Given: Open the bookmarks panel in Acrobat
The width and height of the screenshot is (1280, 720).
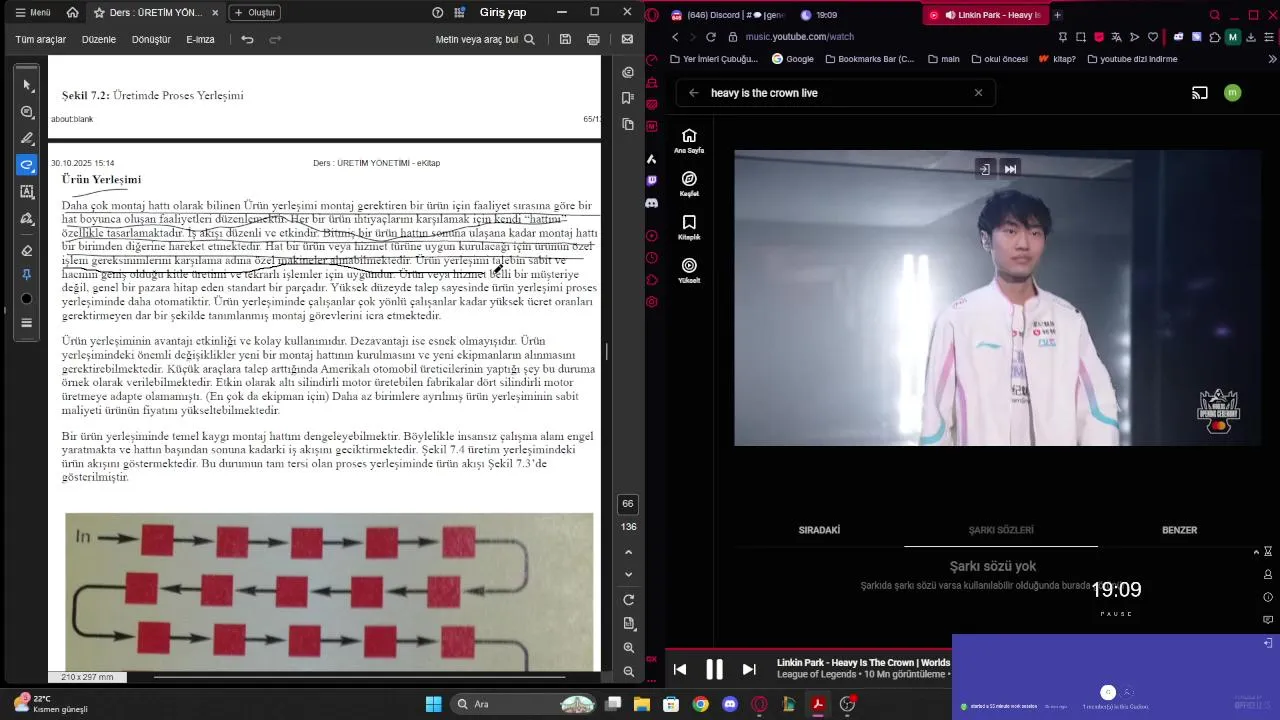Looking at the screenshot, I should click(628, 98).
